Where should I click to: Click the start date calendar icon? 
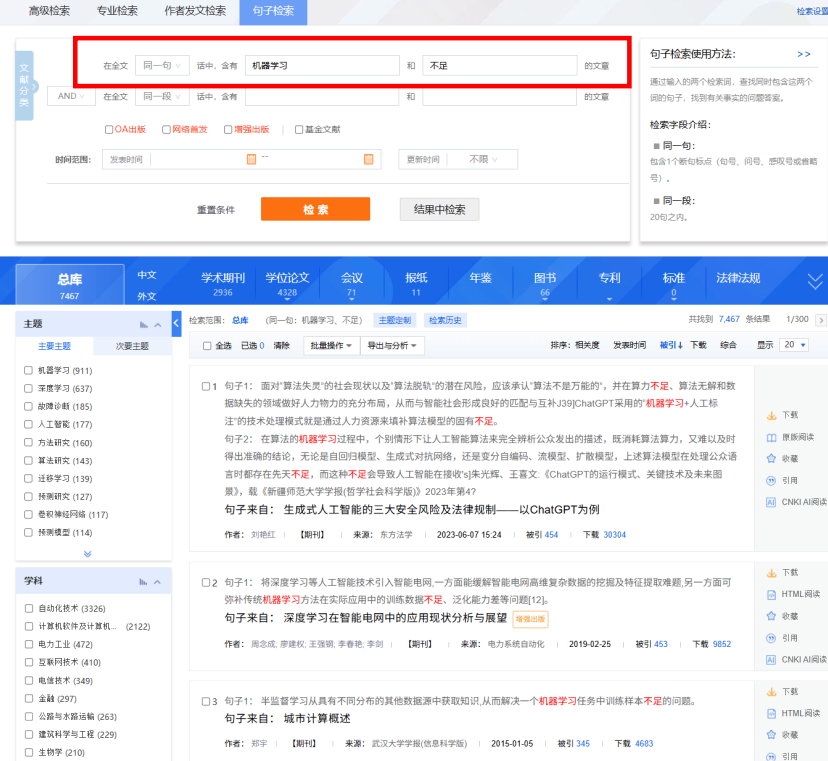[x=251, y=159]
